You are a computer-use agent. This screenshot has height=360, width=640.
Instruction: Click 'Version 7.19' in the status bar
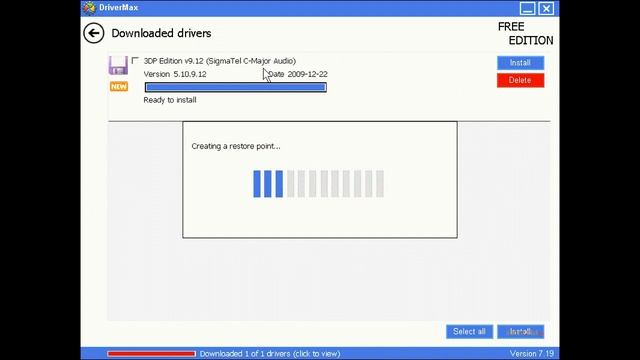click(x=531, y=353)
